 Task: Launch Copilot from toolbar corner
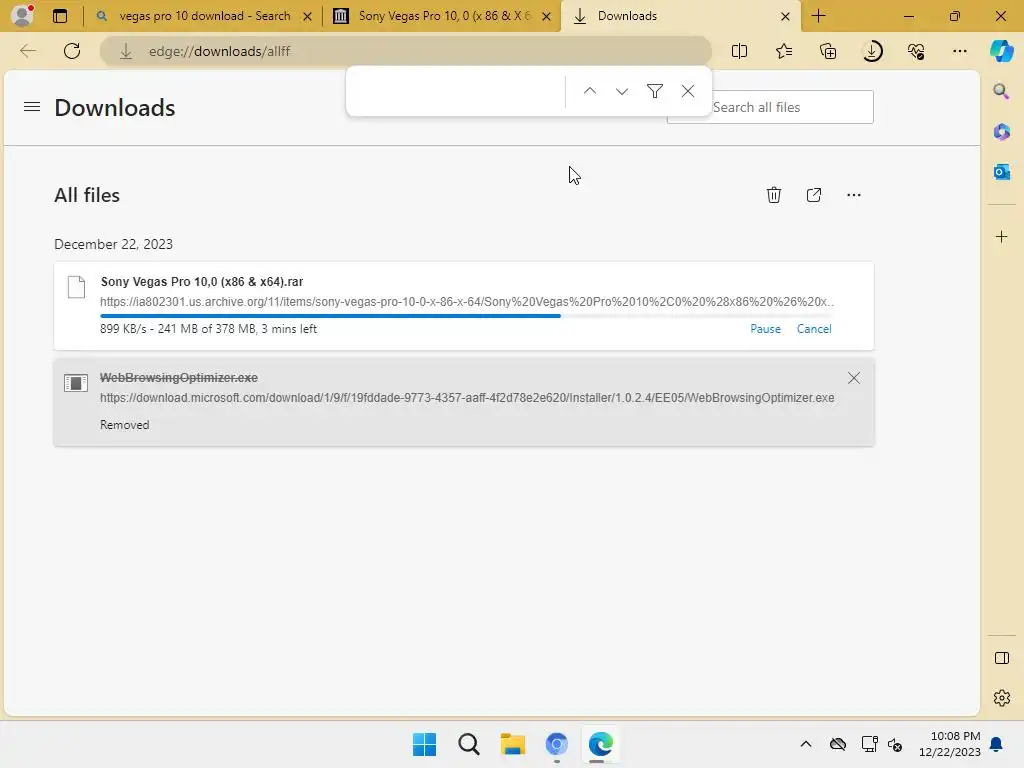pos(1001,51)
